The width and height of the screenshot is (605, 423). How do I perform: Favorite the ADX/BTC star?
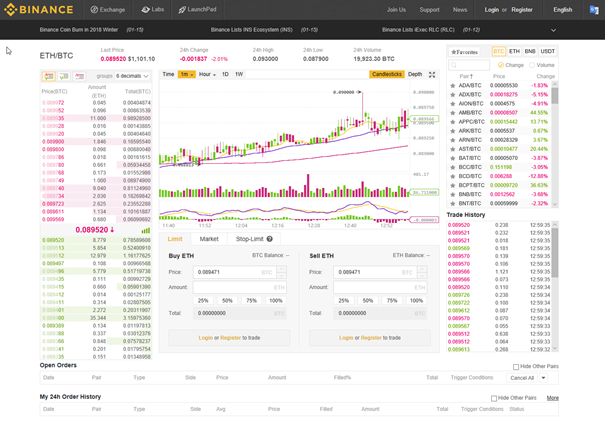coord(453,95)
